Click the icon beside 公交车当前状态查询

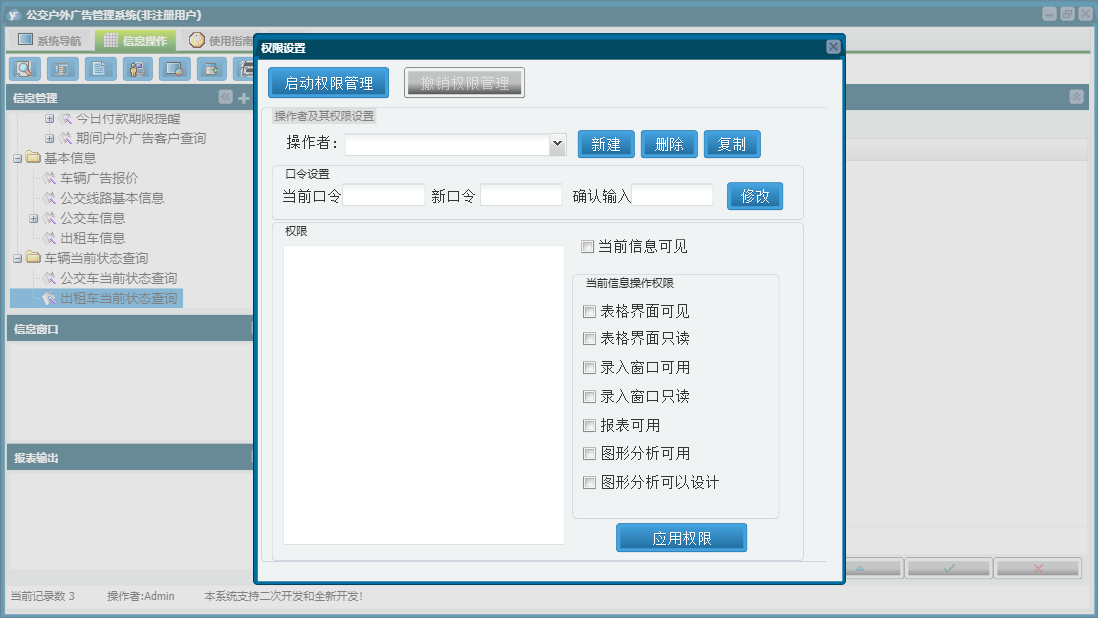49,279
